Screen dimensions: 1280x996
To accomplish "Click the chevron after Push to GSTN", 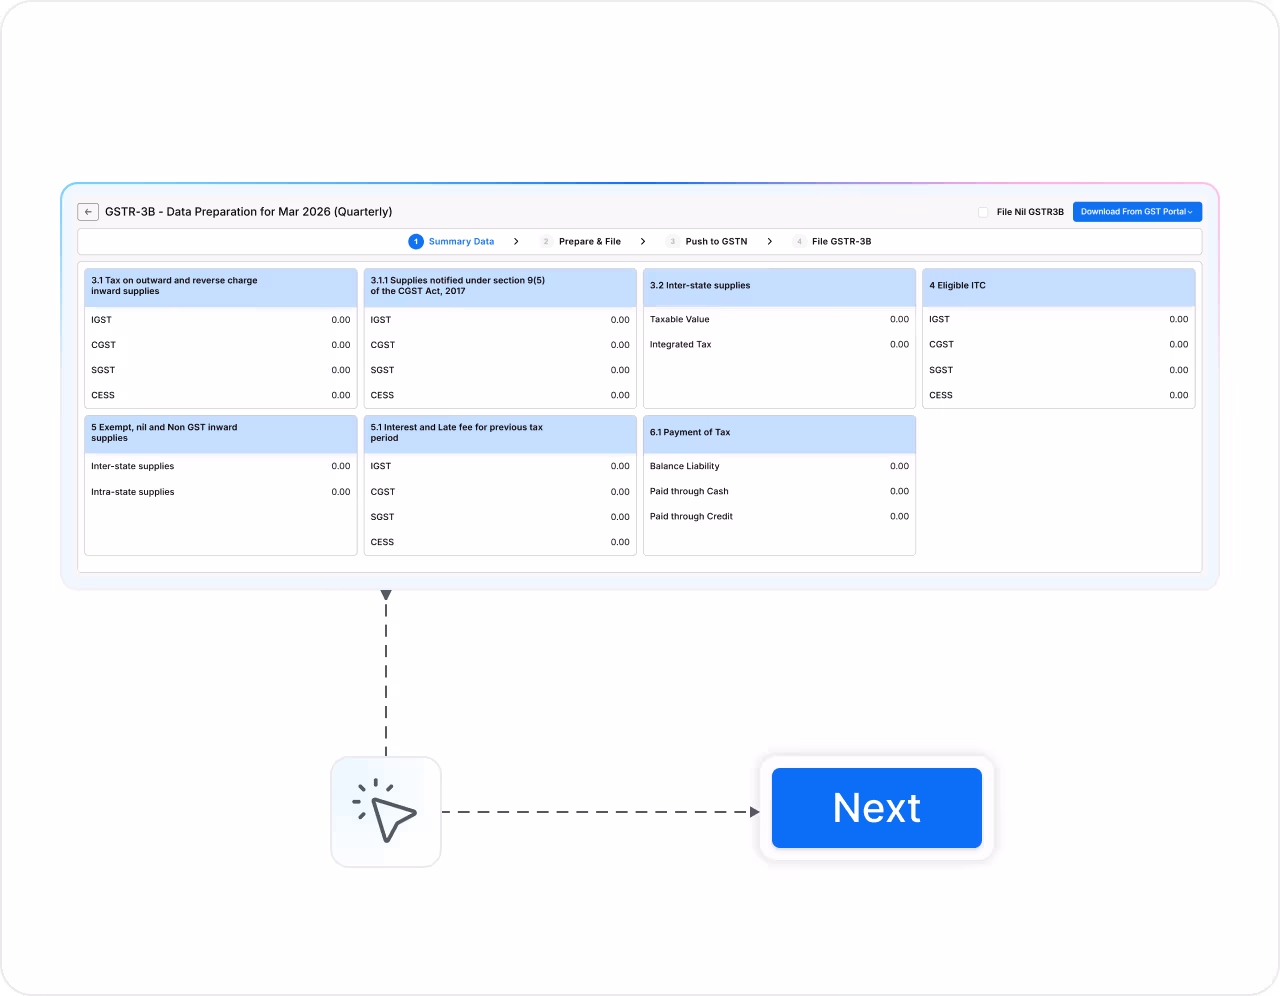I will pos(770,242).
